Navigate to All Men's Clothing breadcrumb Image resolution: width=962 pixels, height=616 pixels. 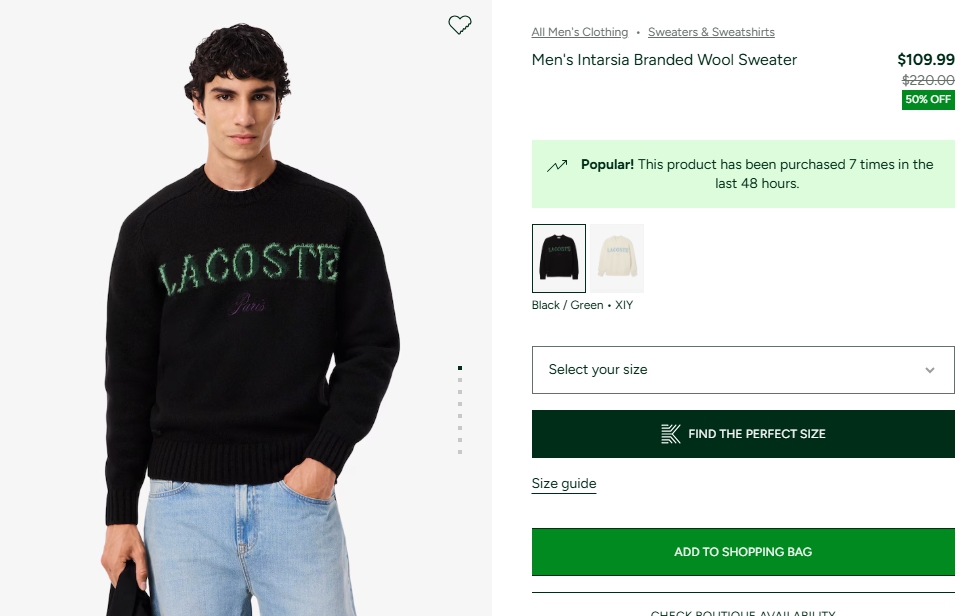pyautogui.click(x=580, y=32)
